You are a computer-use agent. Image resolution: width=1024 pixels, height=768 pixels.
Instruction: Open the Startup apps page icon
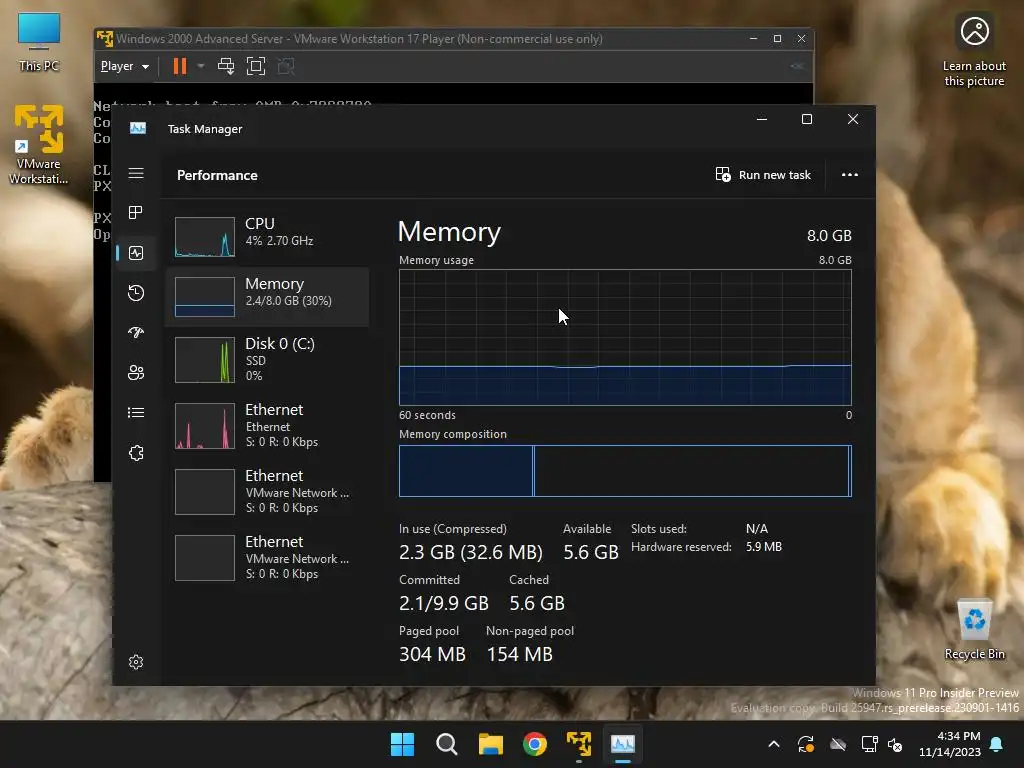(x=136, y=332)
